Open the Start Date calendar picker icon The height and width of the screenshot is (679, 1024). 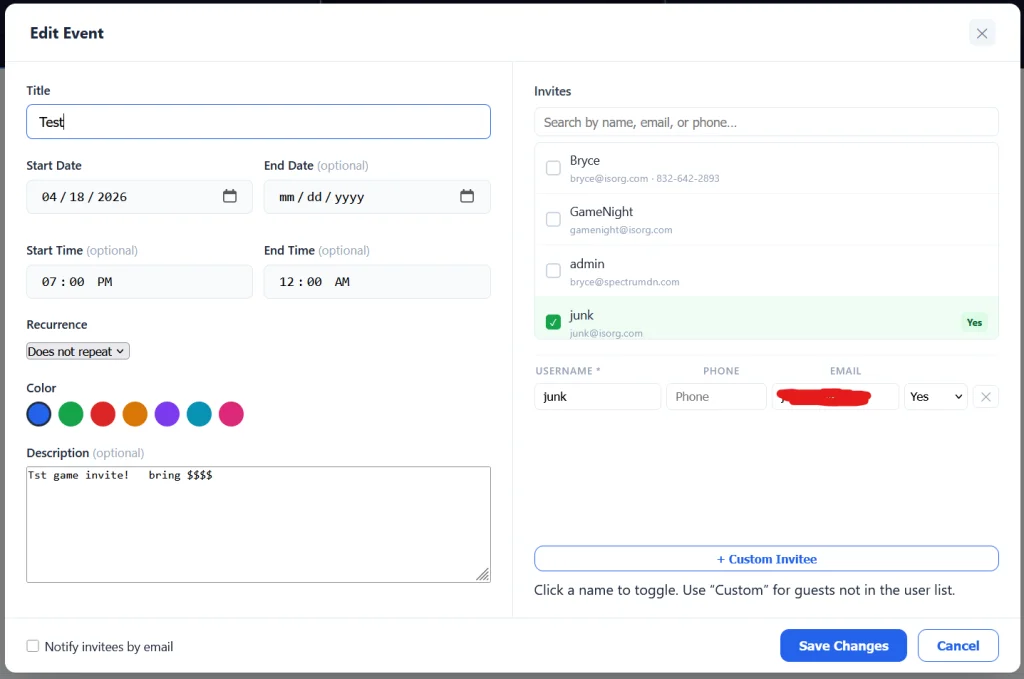229,196
